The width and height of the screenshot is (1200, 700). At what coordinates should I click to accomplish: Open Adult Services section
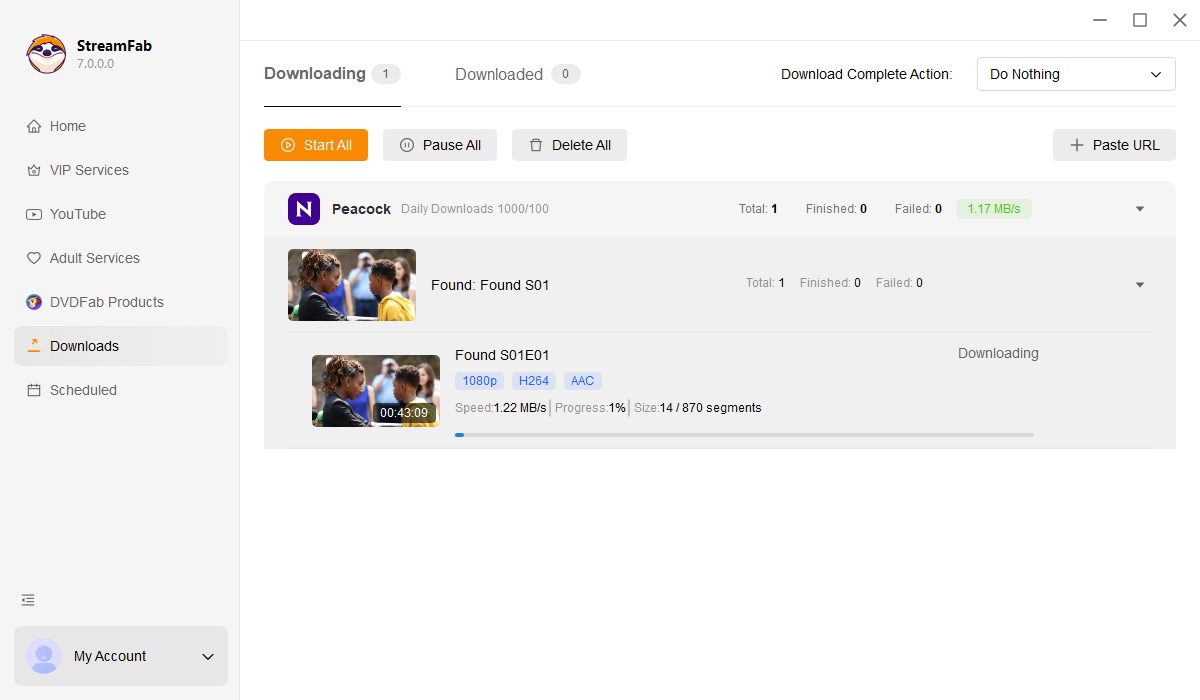tap(94, 258)
